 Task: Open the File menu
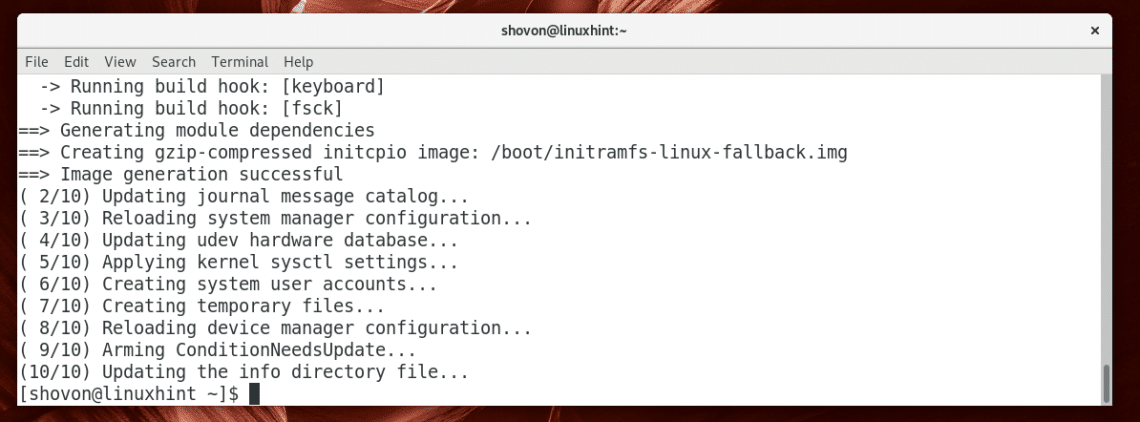(x=36, y=62)
